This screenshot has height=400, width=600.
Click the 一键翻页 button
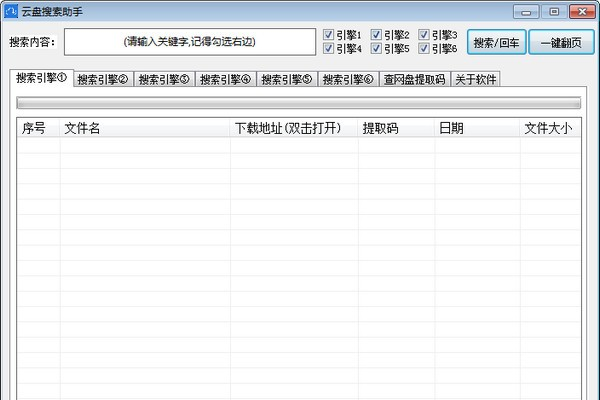click(561, 42)
